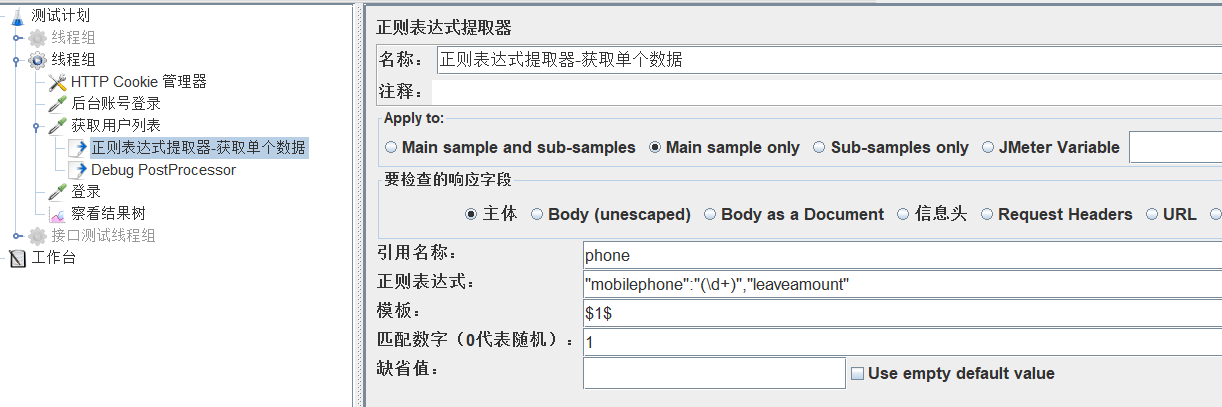Click the 正则表达式 input field
The image size is (1222, 407).
point(902,285)
